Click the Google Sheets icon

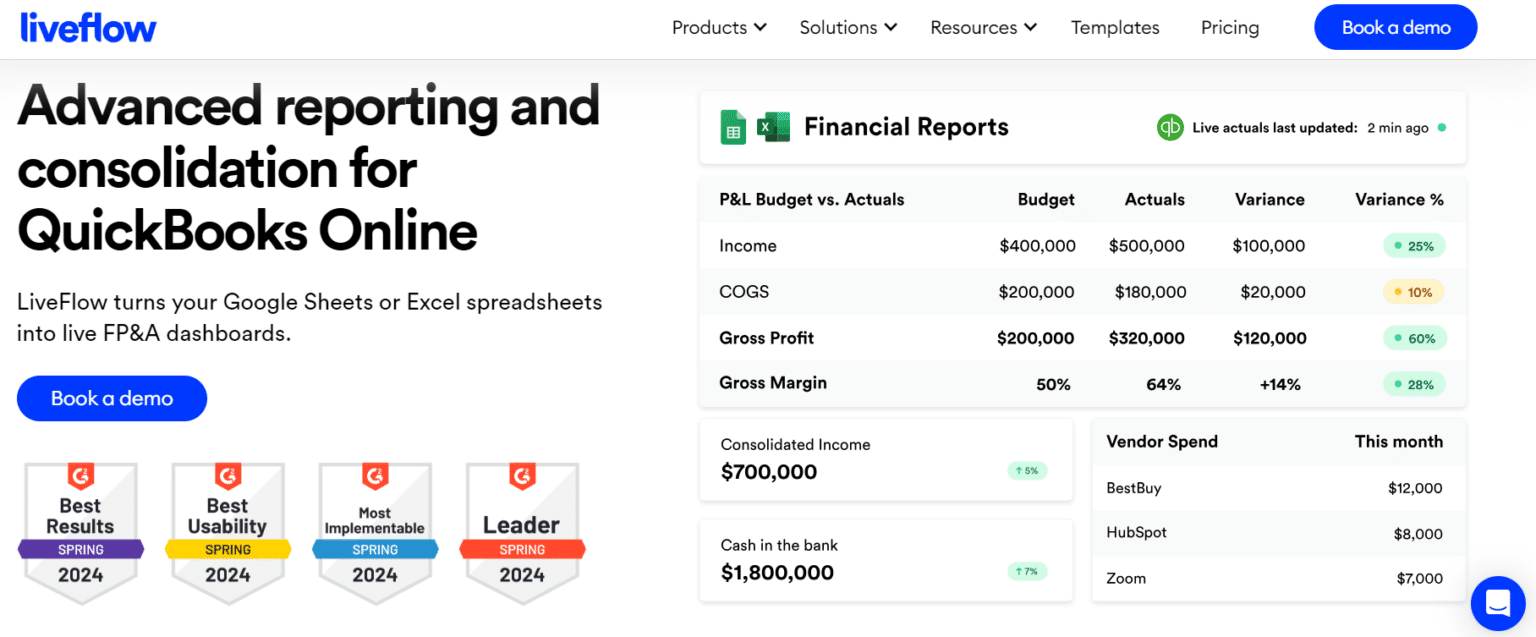coord(733,128)
